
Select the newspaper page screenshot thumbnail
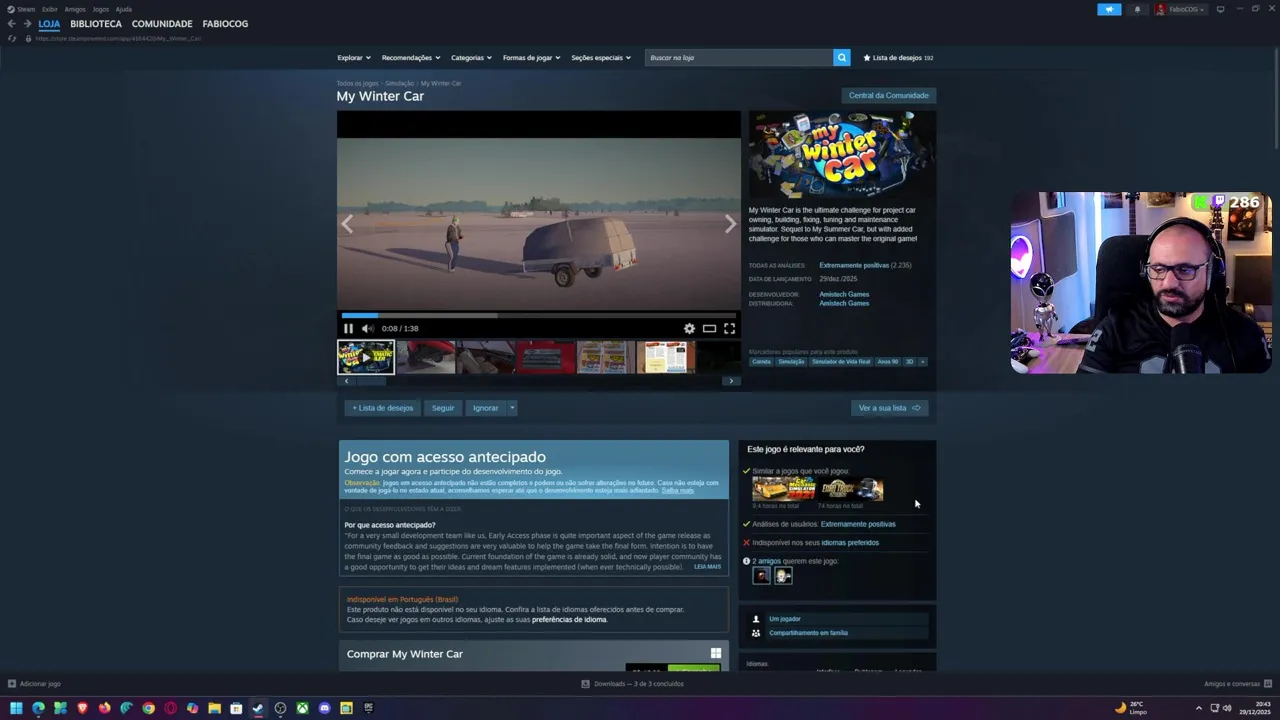point(666,357)
